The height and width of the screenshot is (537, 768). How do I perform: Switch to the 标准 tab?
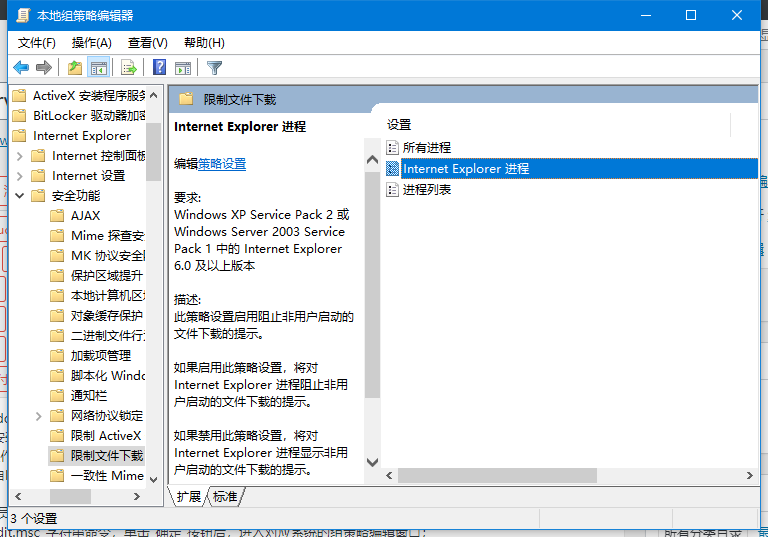tap(225, 496)
